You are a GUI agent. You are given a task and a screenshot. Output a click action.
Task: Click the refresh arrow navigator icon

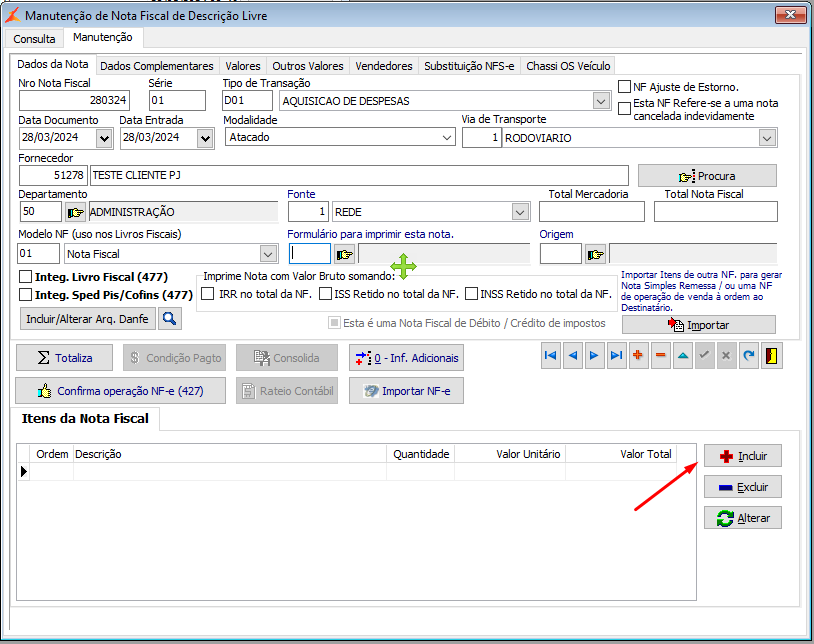(748, 357)
